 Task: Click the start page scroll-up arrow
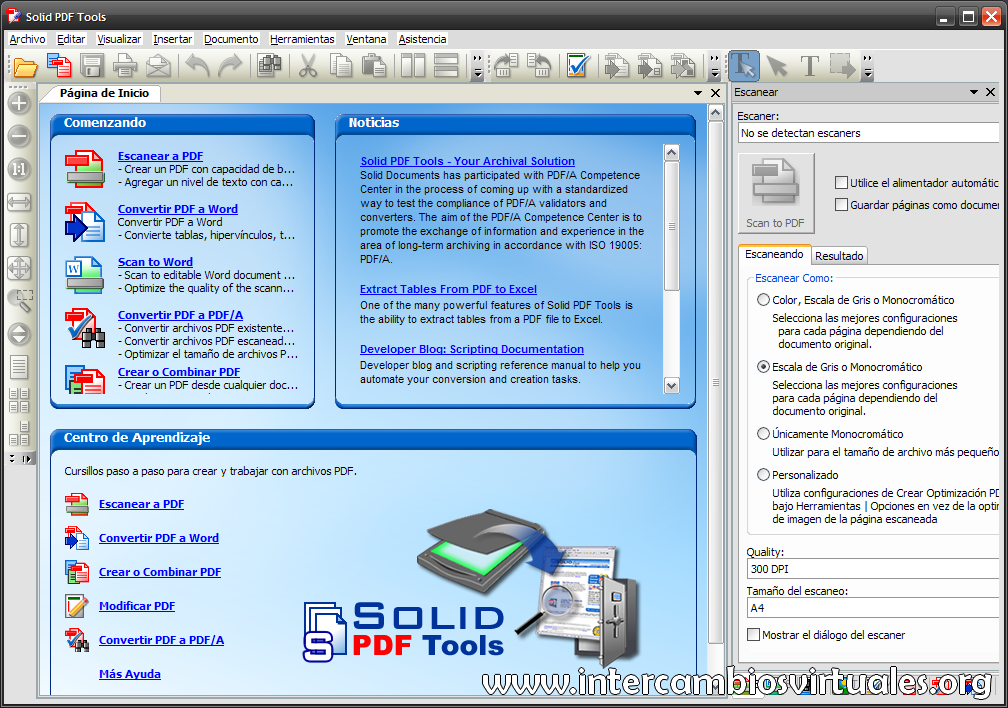pos(716,113)
